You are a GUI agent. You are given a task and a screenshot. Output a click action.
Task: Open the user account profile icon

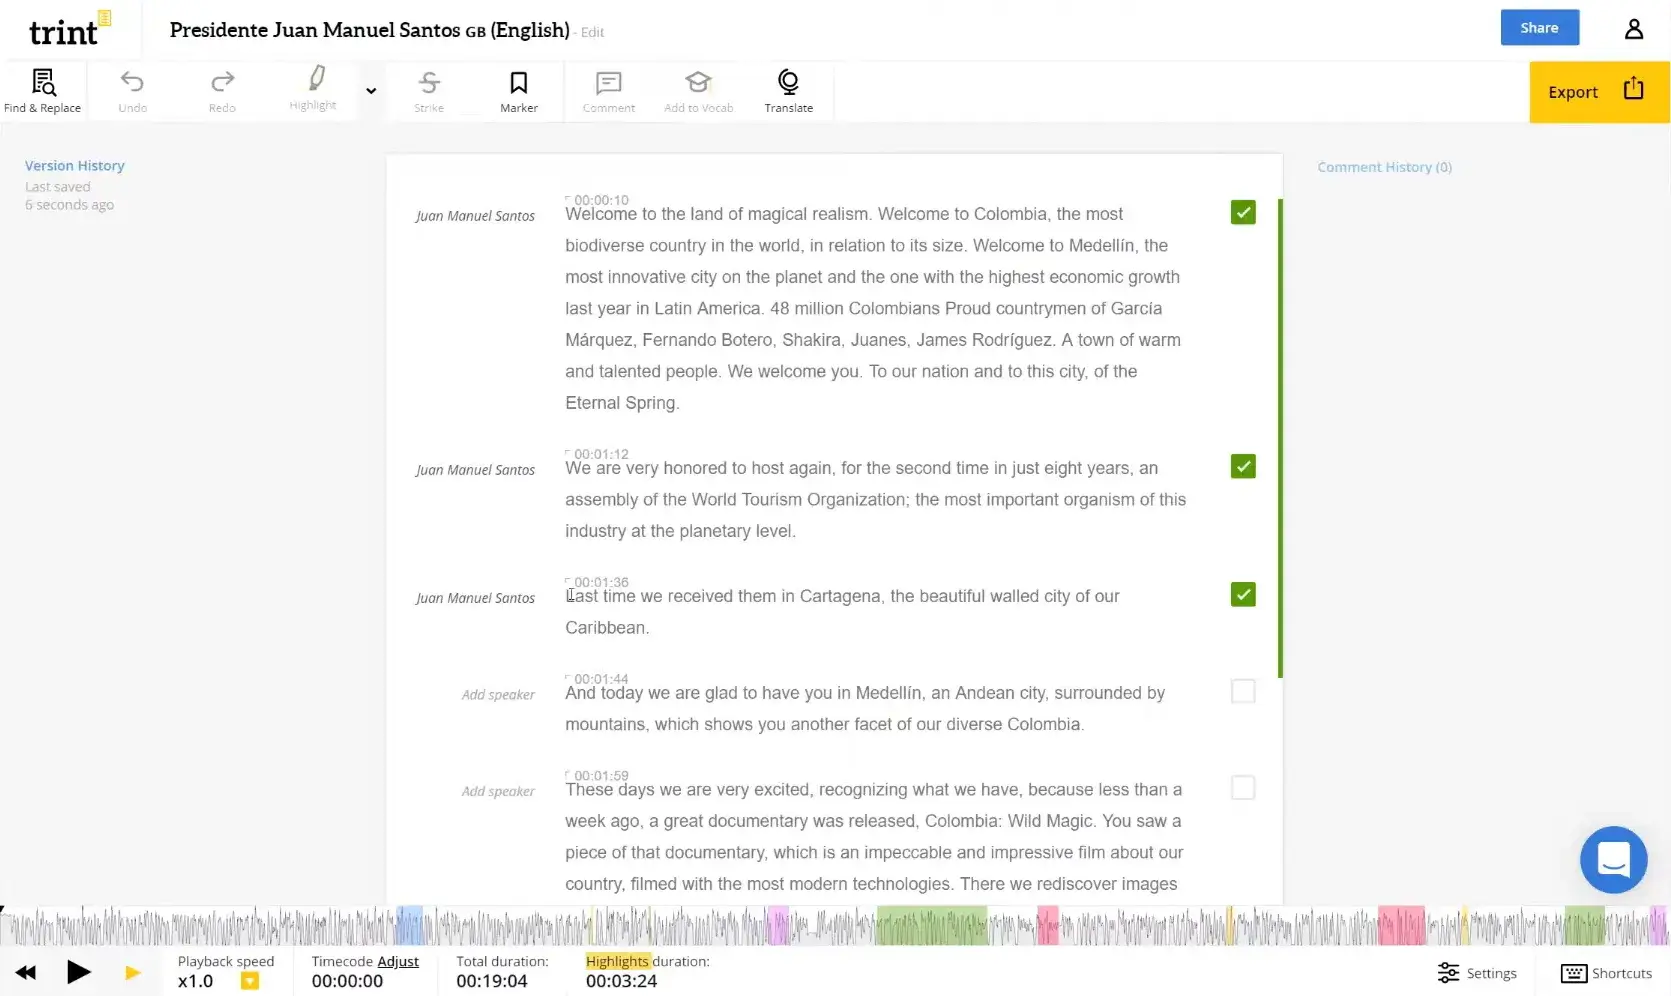point(1633,29)
